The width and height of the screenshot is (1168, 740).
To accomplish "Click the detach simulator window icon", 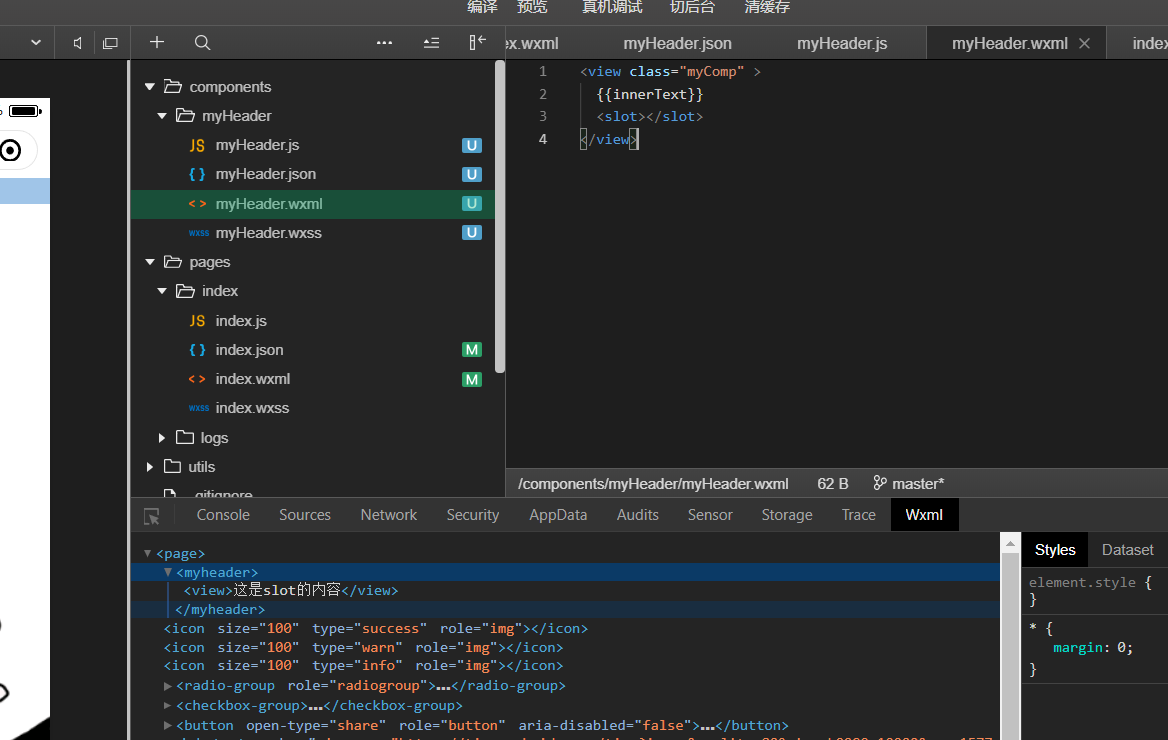I will 110,43.
